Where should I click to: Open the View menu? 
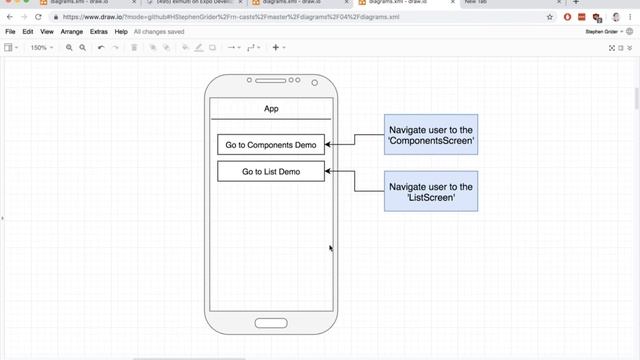pos(47,31)
